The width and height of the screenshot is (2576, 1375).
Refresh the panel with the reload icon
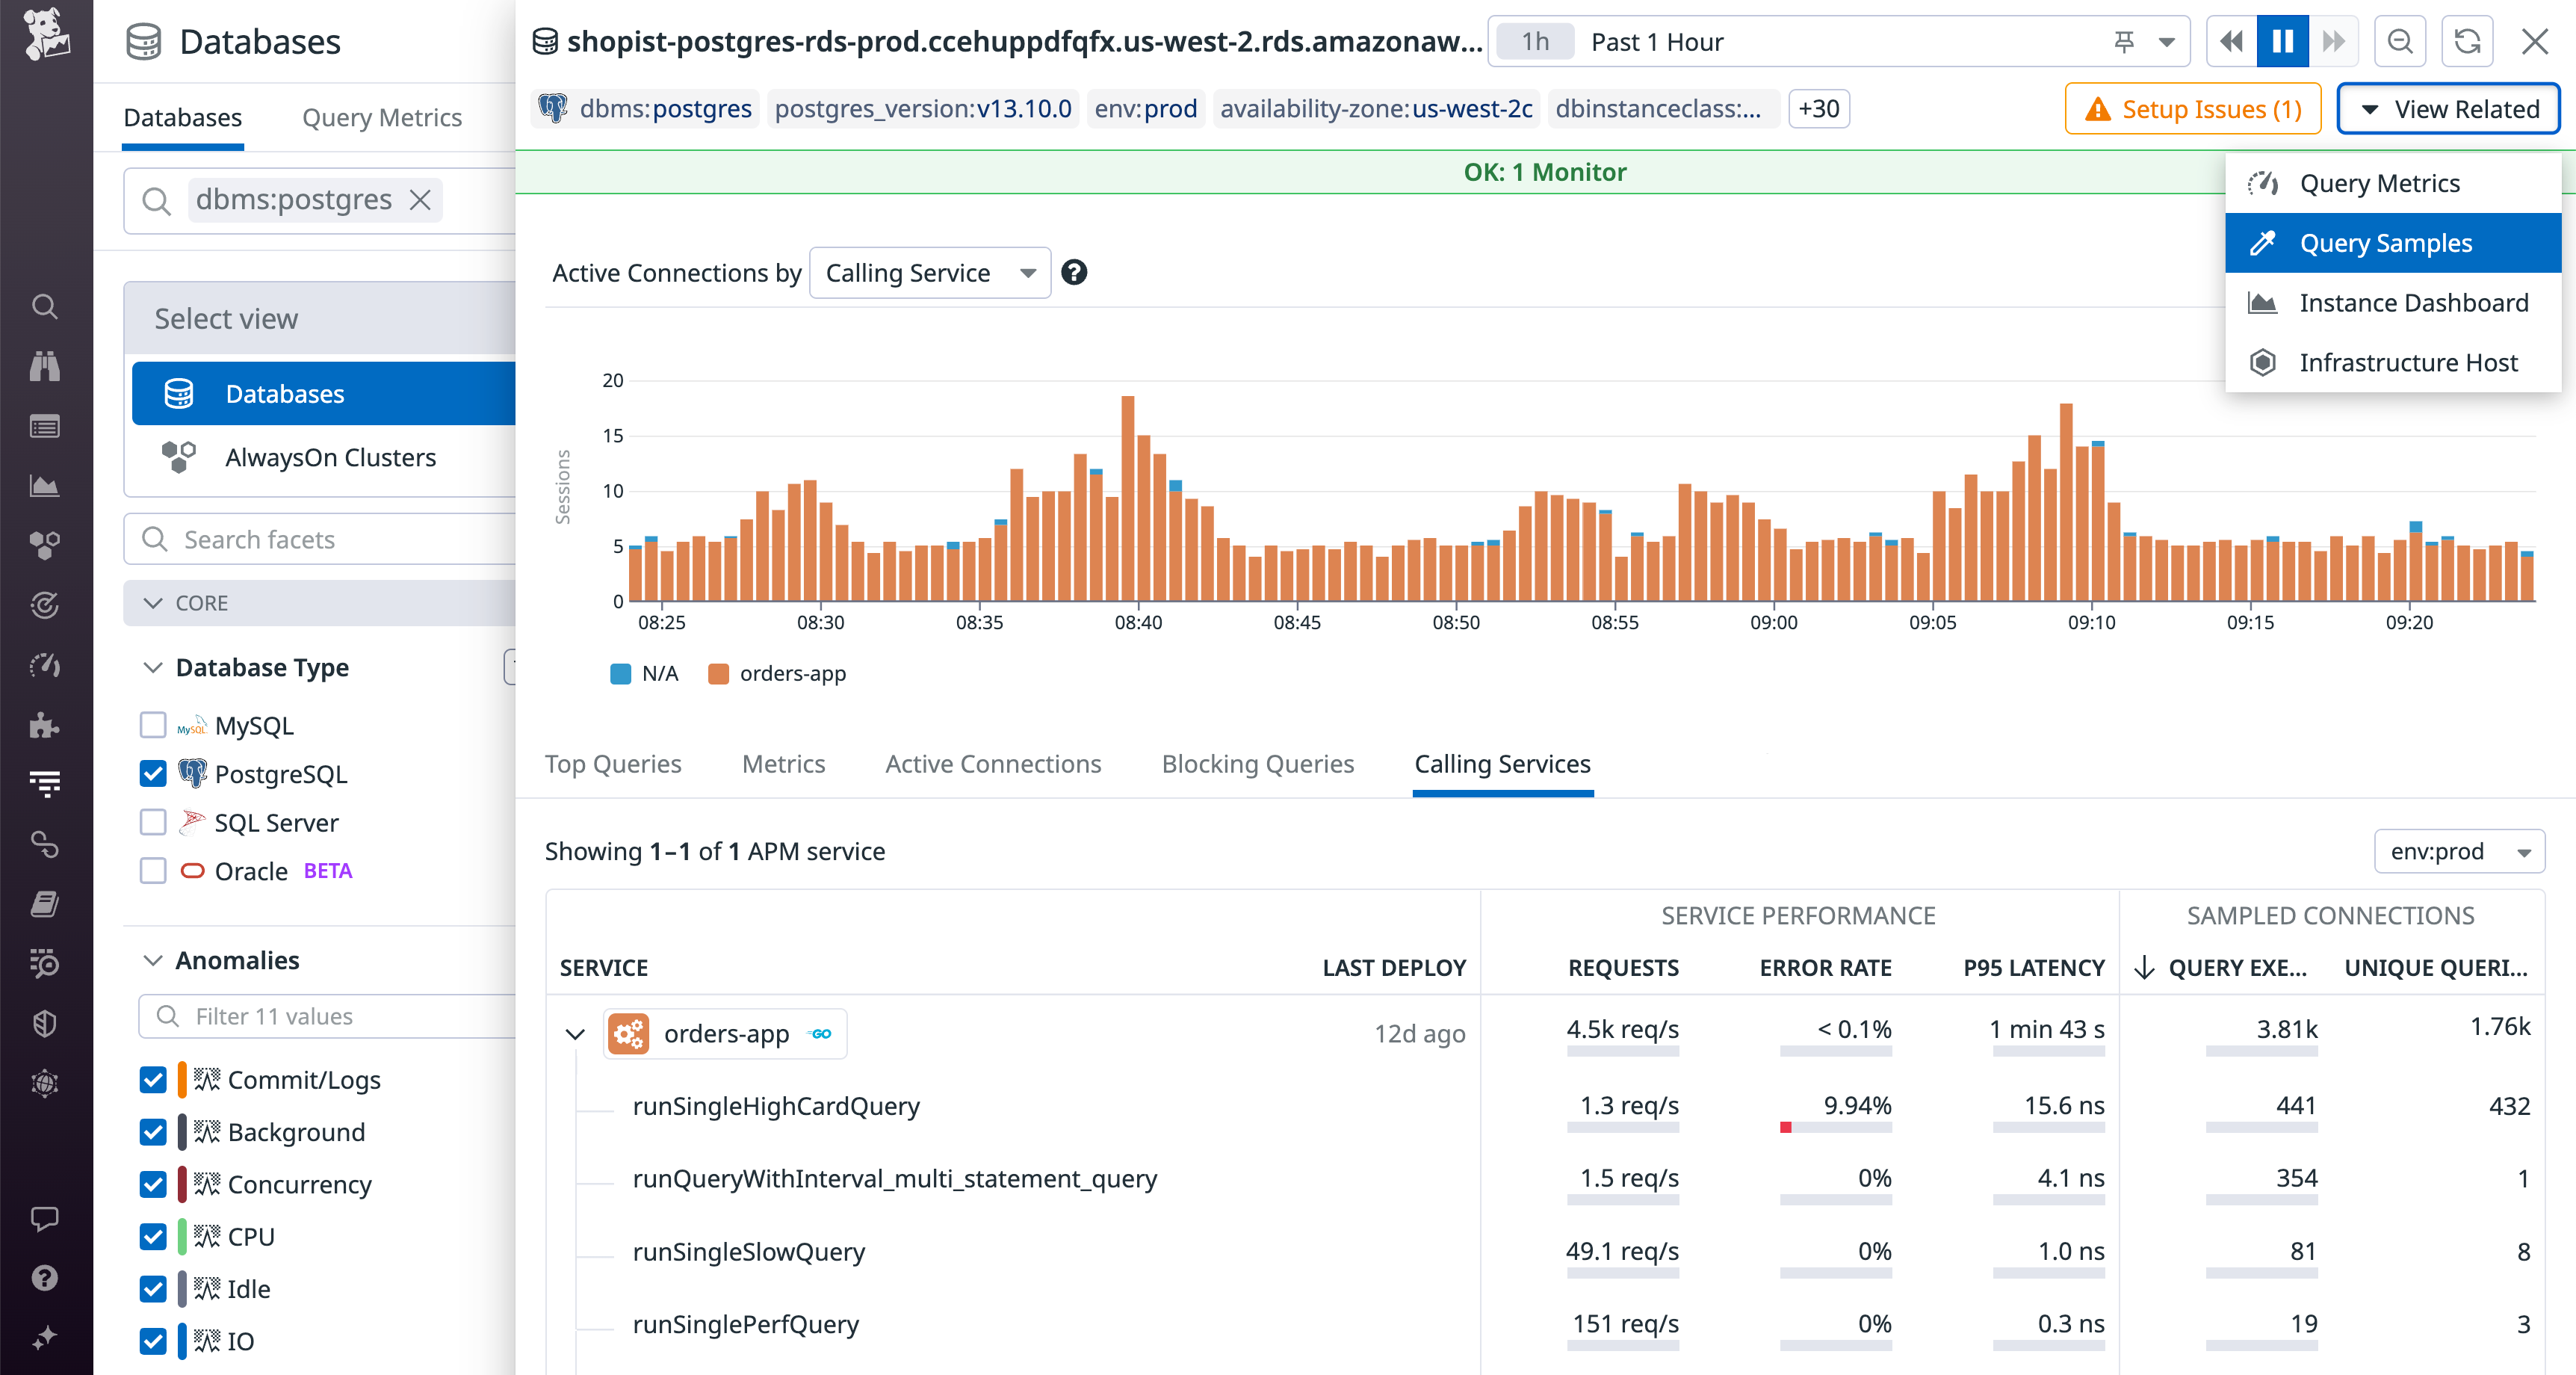tap(2467, 41)
